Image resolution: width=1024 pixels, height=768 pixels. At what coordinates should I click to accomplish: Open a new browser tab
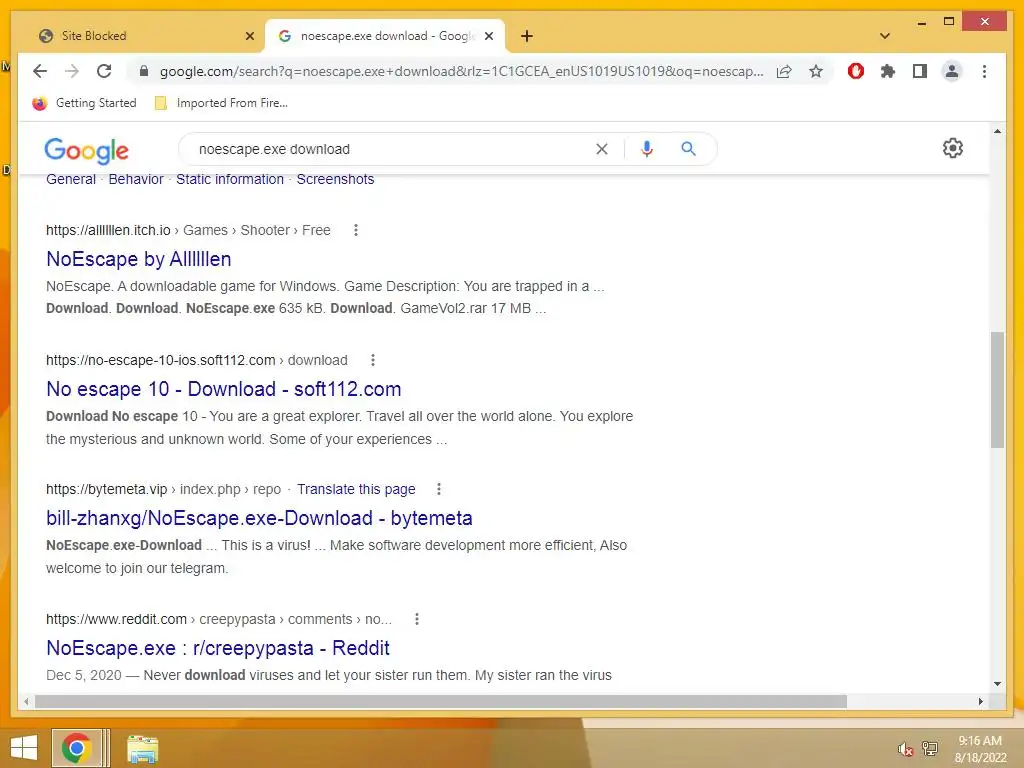tap(527, 36)
